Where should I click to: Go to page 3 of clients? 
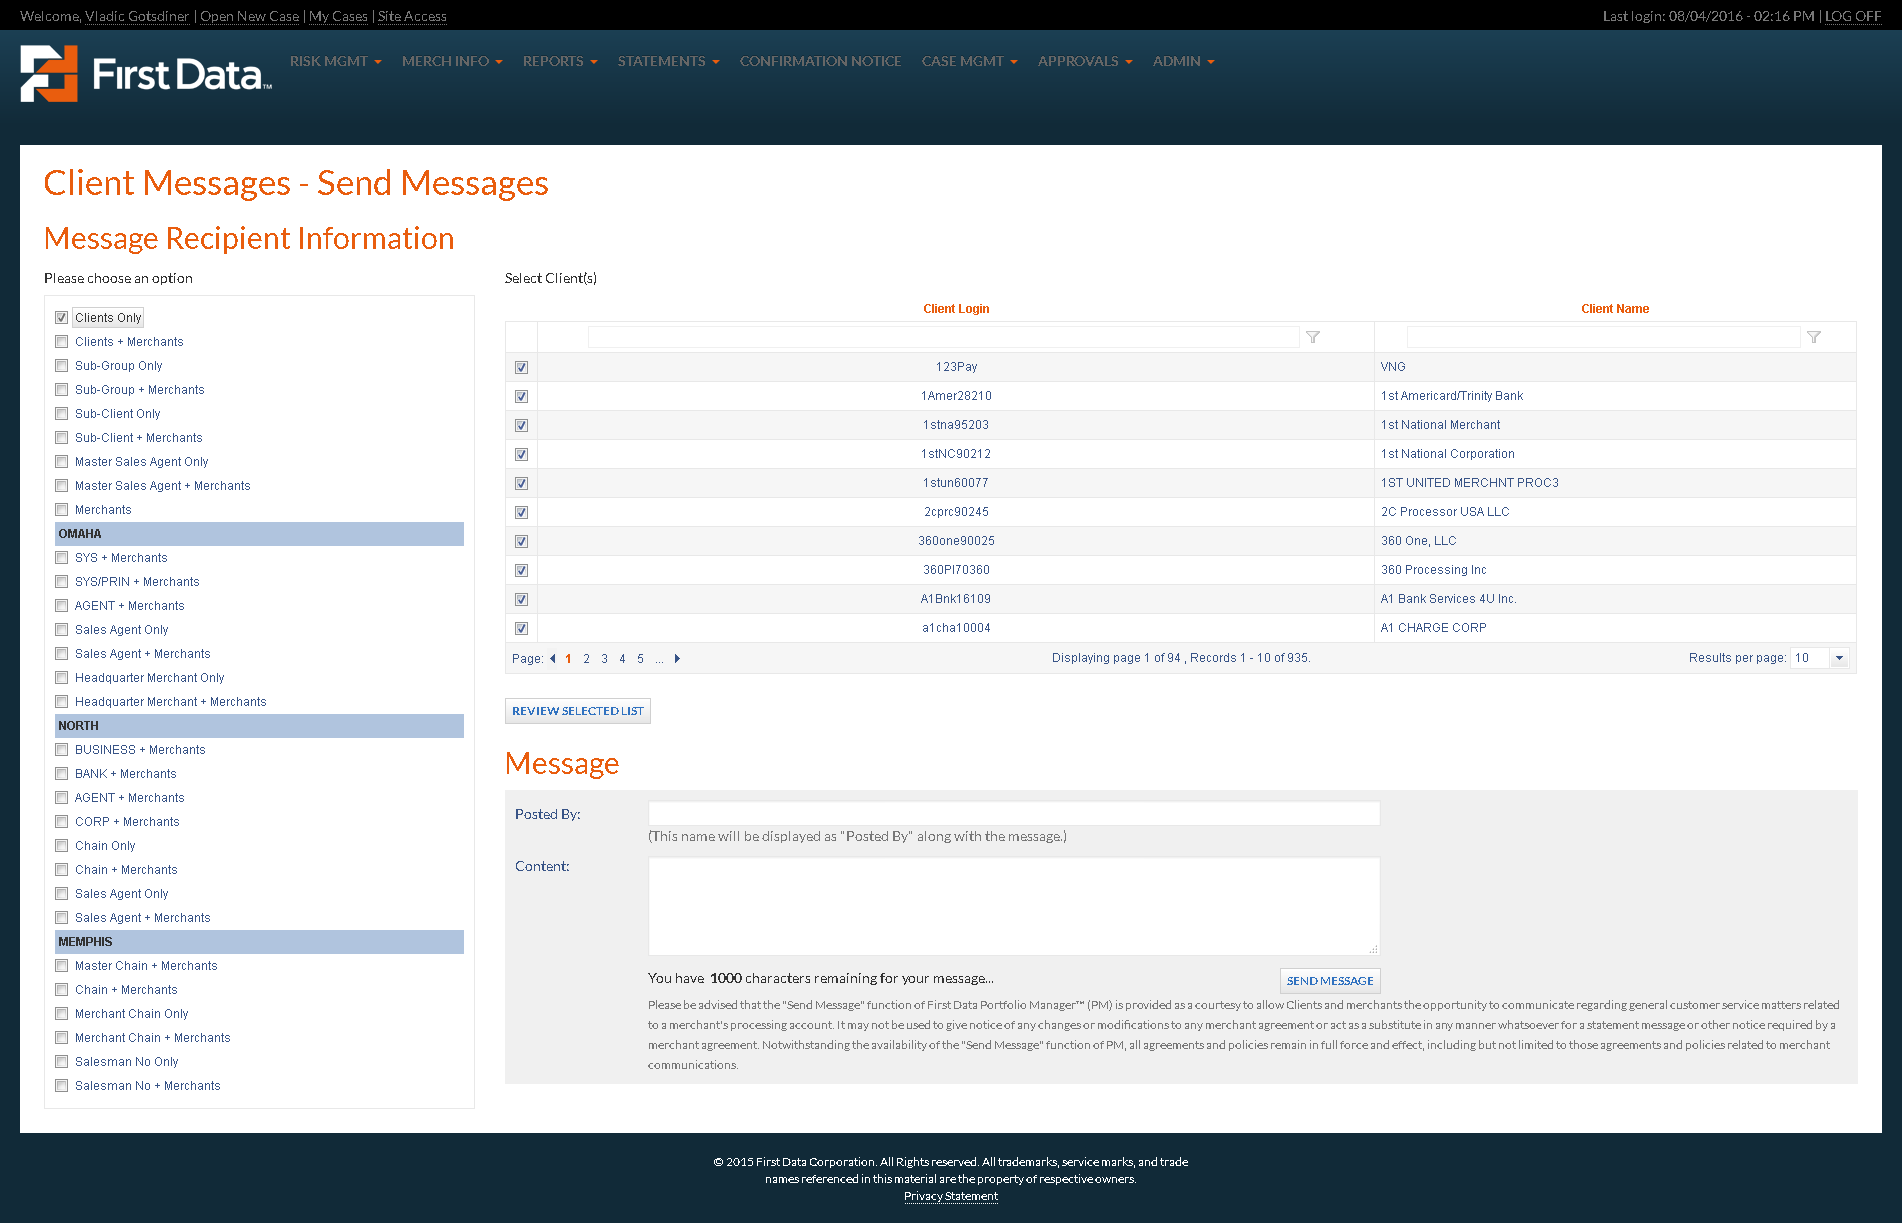[604, 658]
